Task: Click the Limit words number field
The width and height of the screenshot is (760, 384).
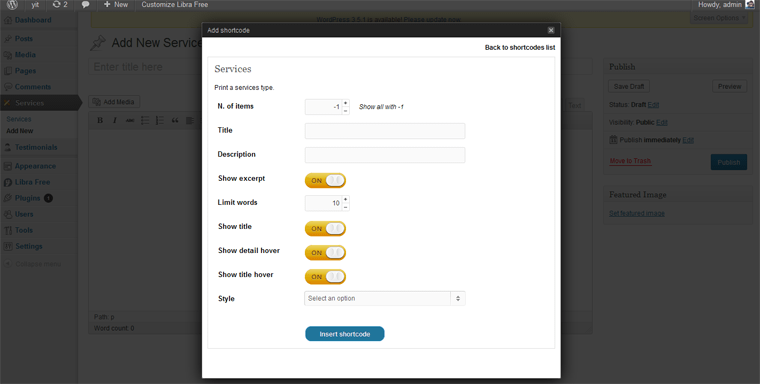Action: 323,203
